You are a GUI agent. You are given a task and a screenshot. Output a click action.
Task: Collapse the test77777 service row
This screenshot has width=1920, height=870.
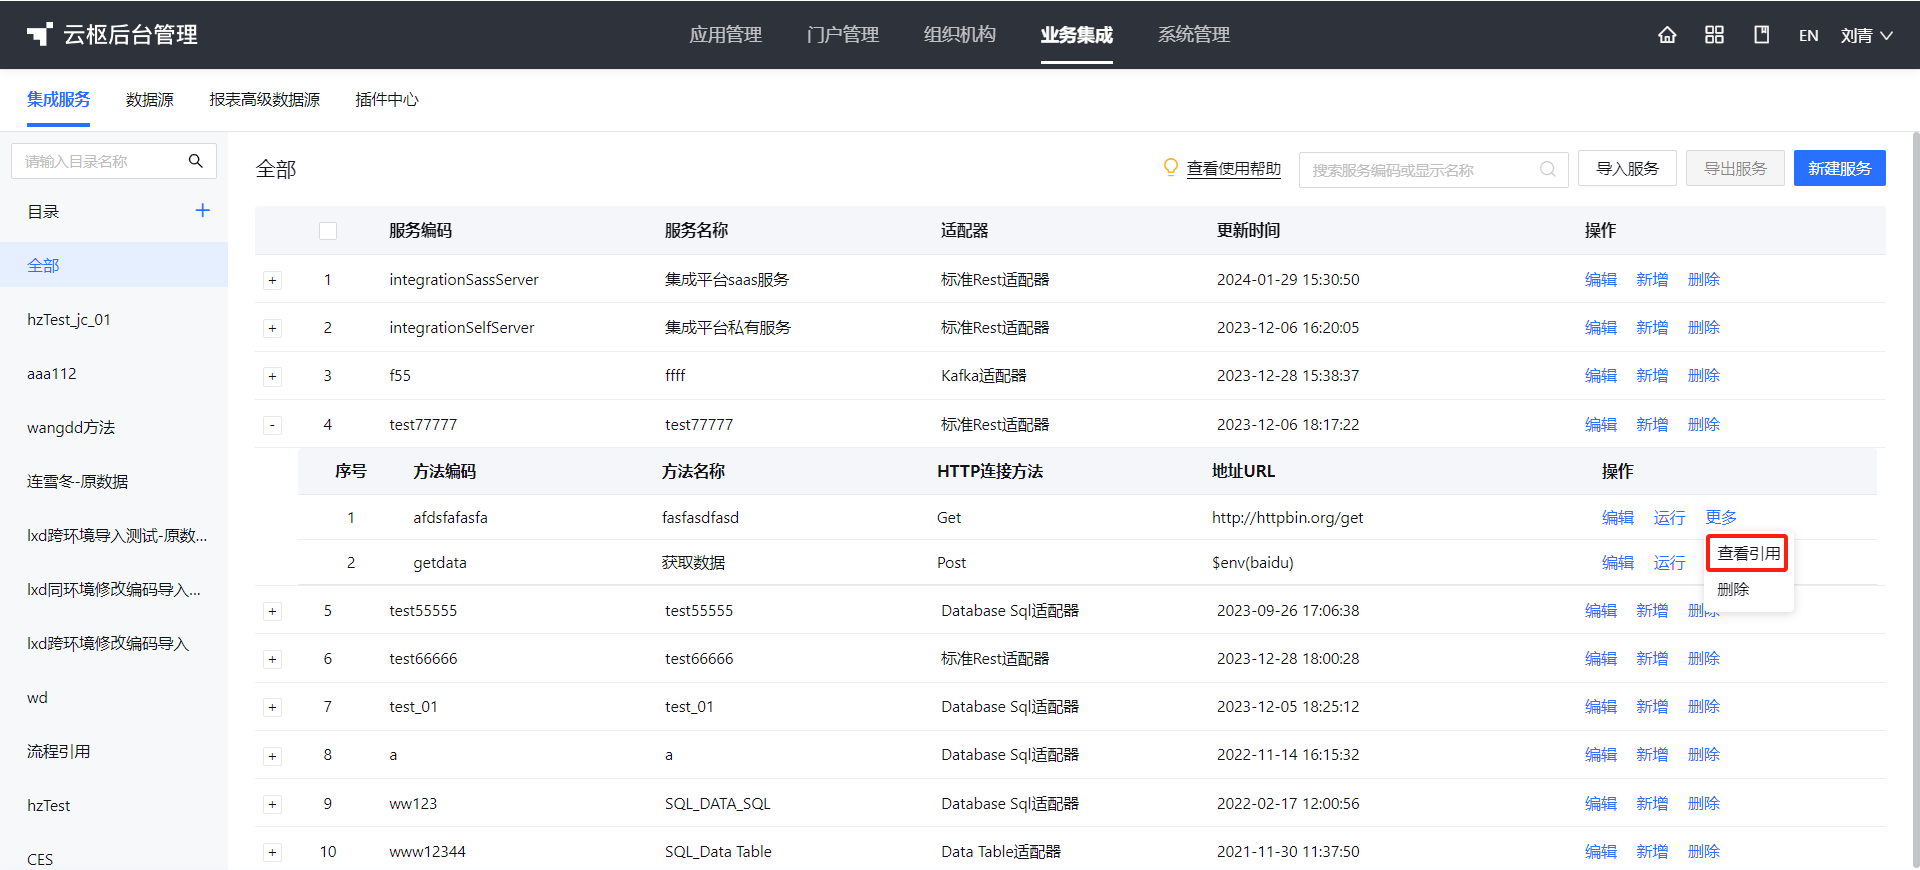tap(272, 425)
